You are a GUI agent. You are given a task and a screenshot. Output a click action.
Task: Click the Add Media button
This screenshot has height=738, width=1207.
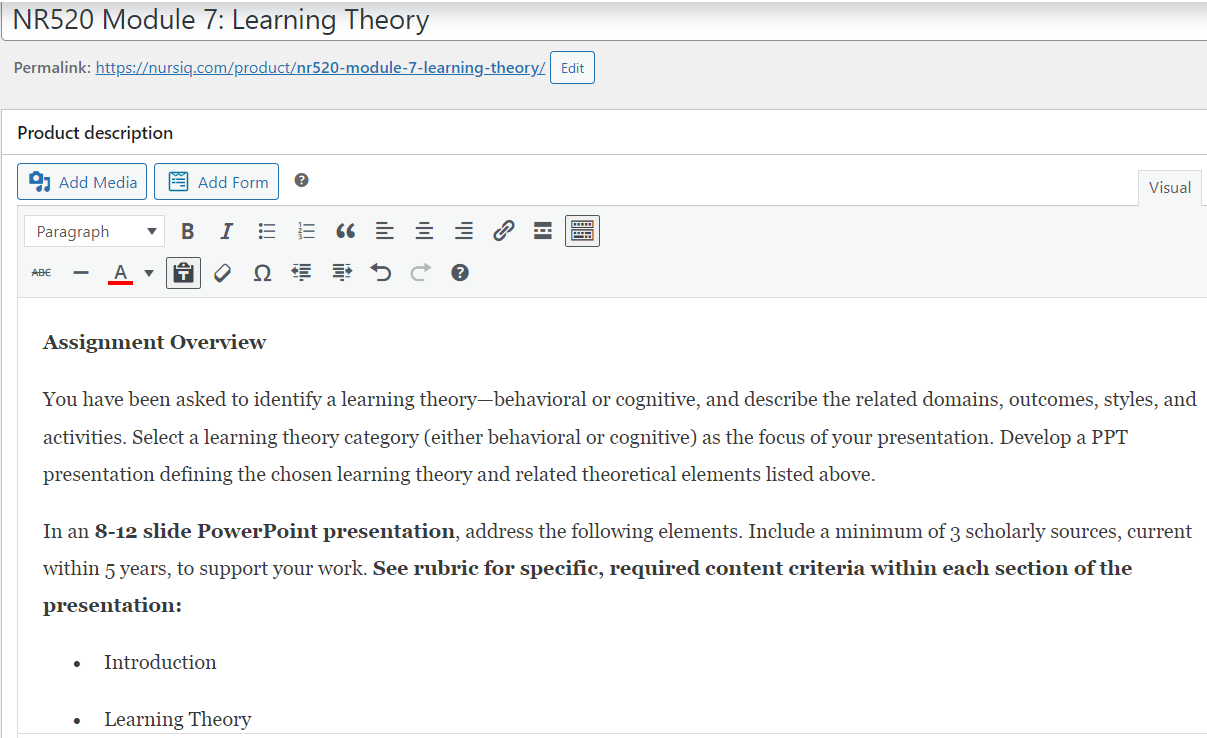81,182
